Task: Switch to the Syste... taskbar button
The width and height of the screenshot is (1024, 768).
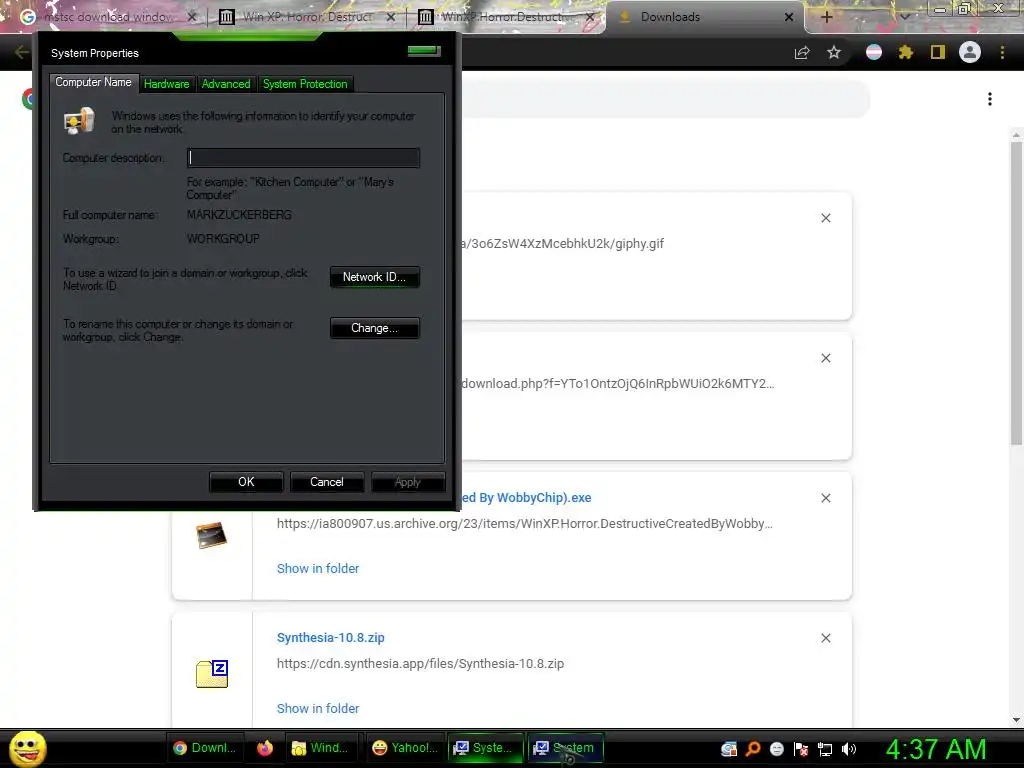Action: coord(485,748)
